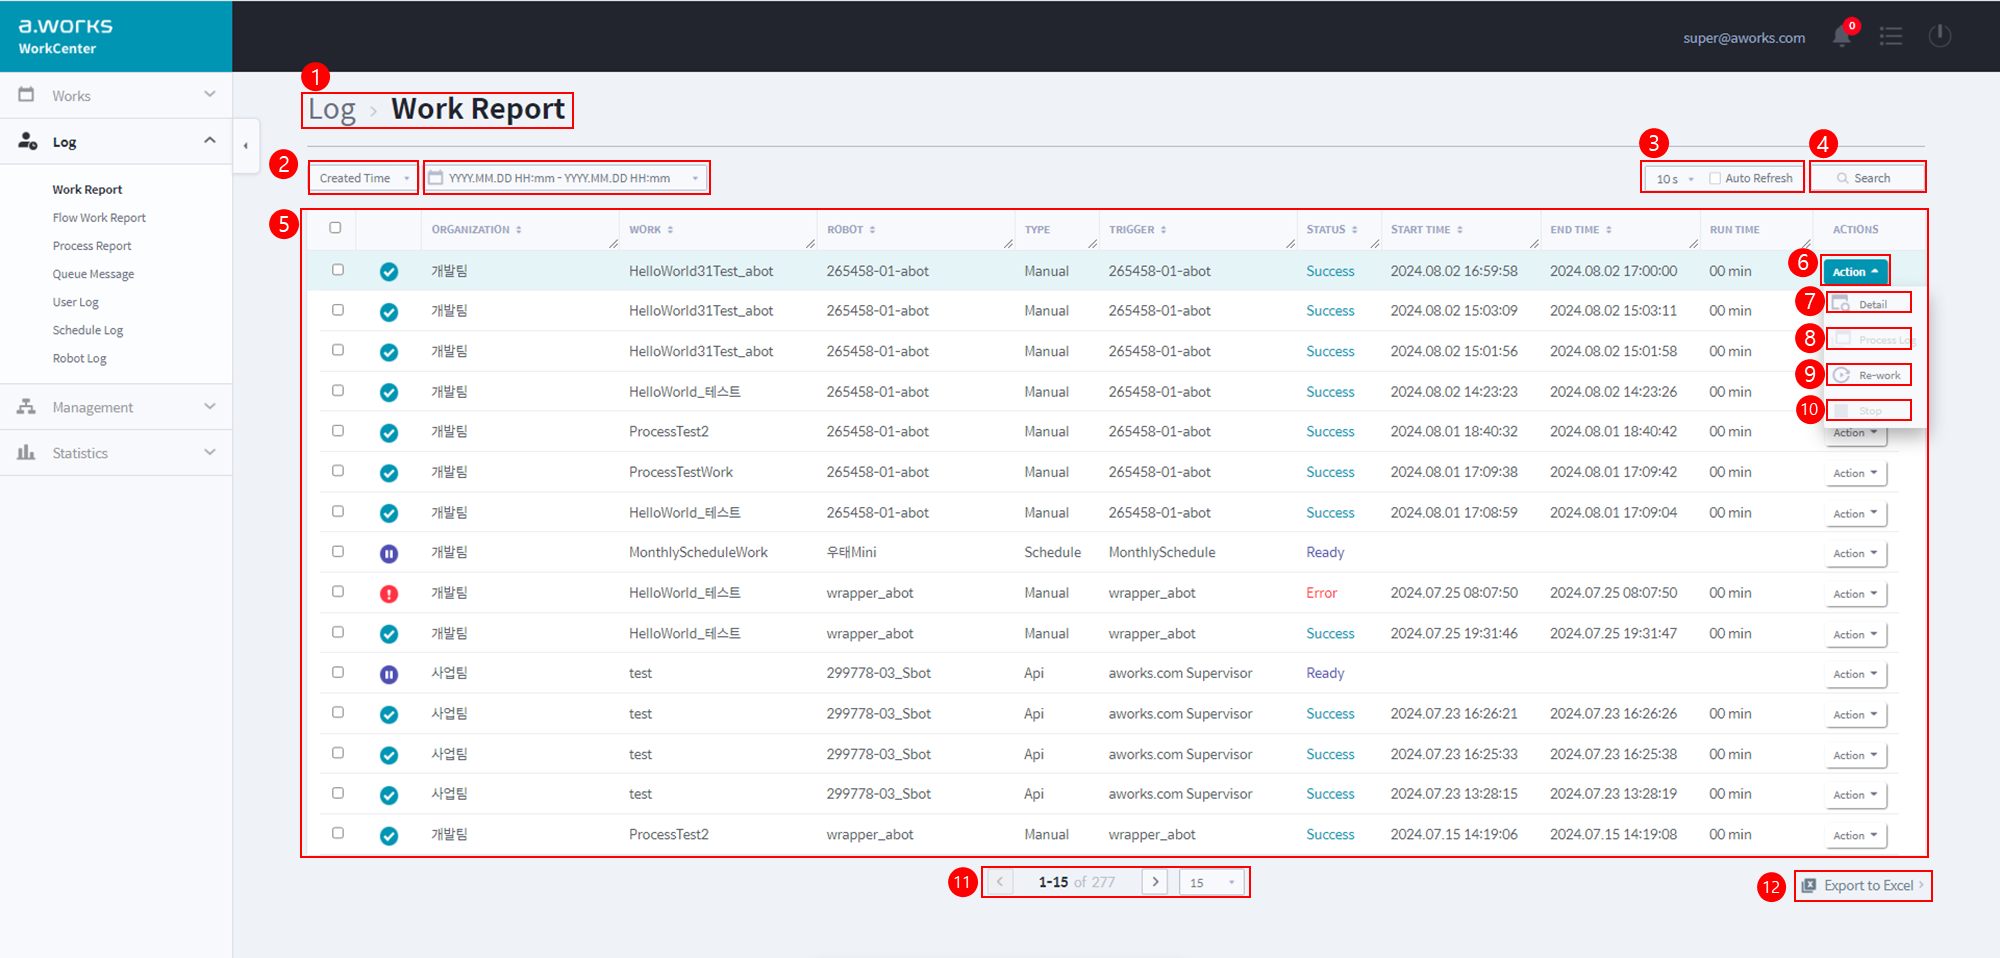The width and height of the screenshot is (2000, 958).
Task: Click success check icon for ProcessTestWork row
Action: tap(389, 473)
